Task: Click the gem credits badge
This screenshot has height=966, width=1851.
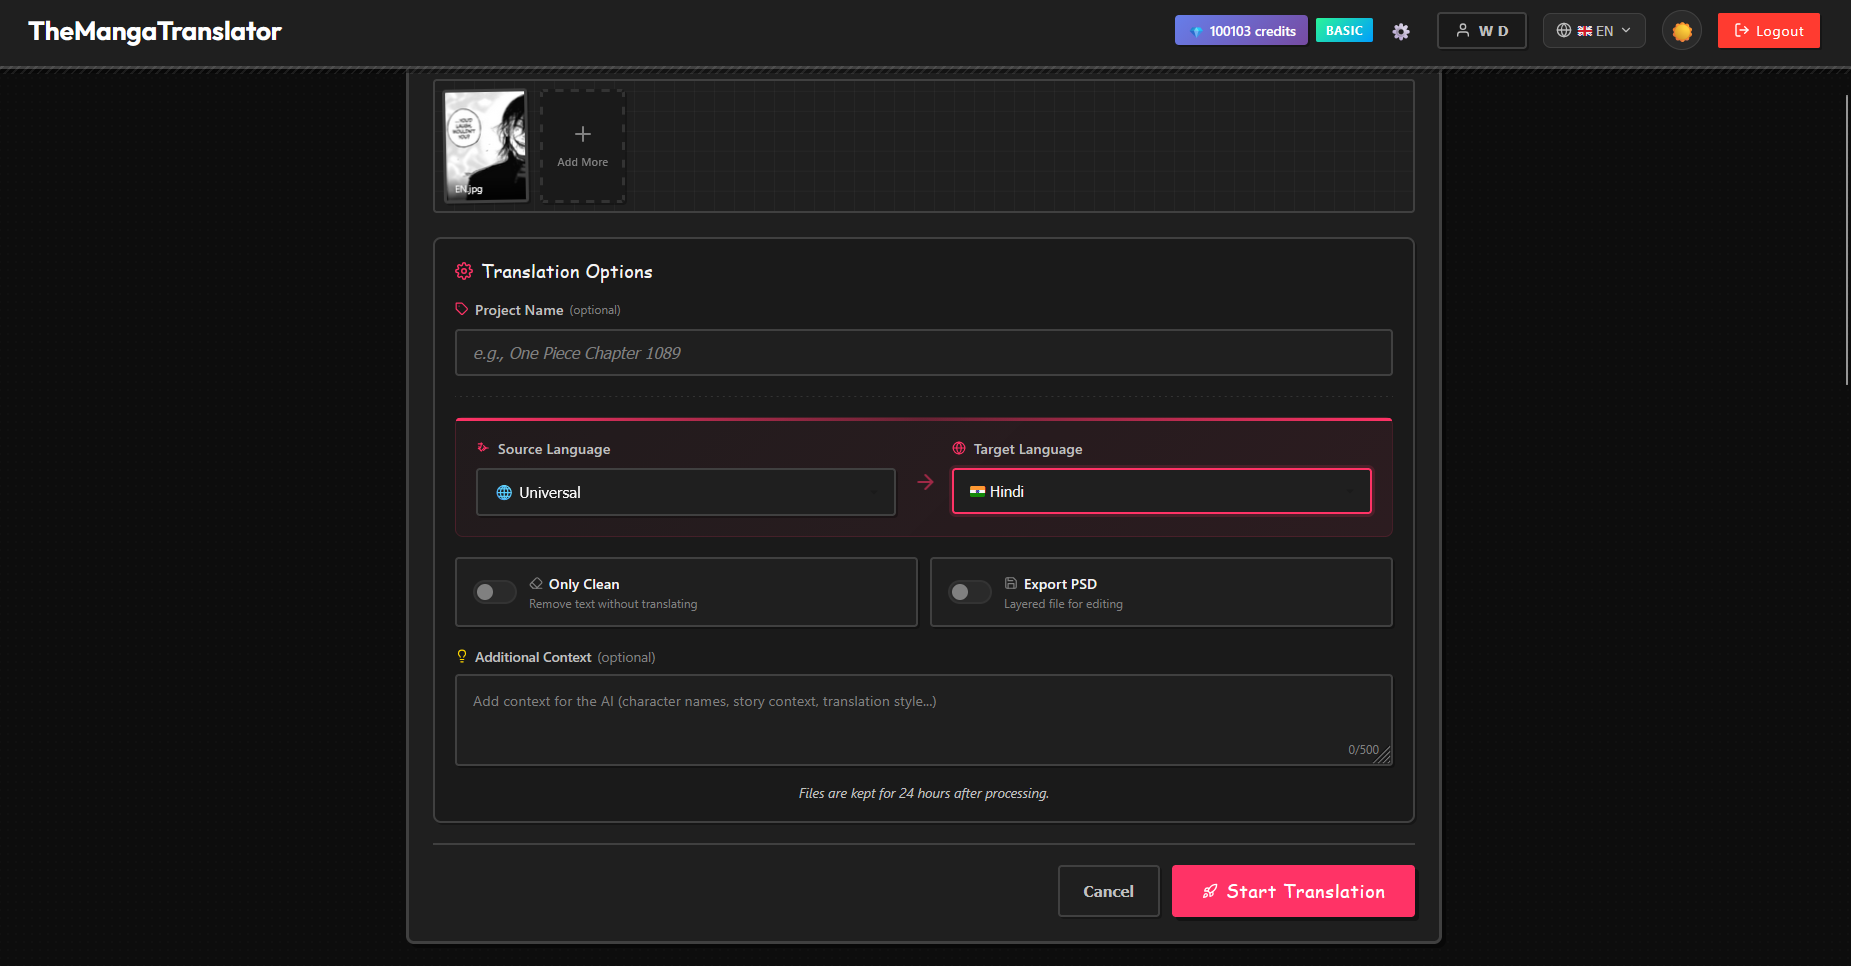Action: click(1240, 30)
